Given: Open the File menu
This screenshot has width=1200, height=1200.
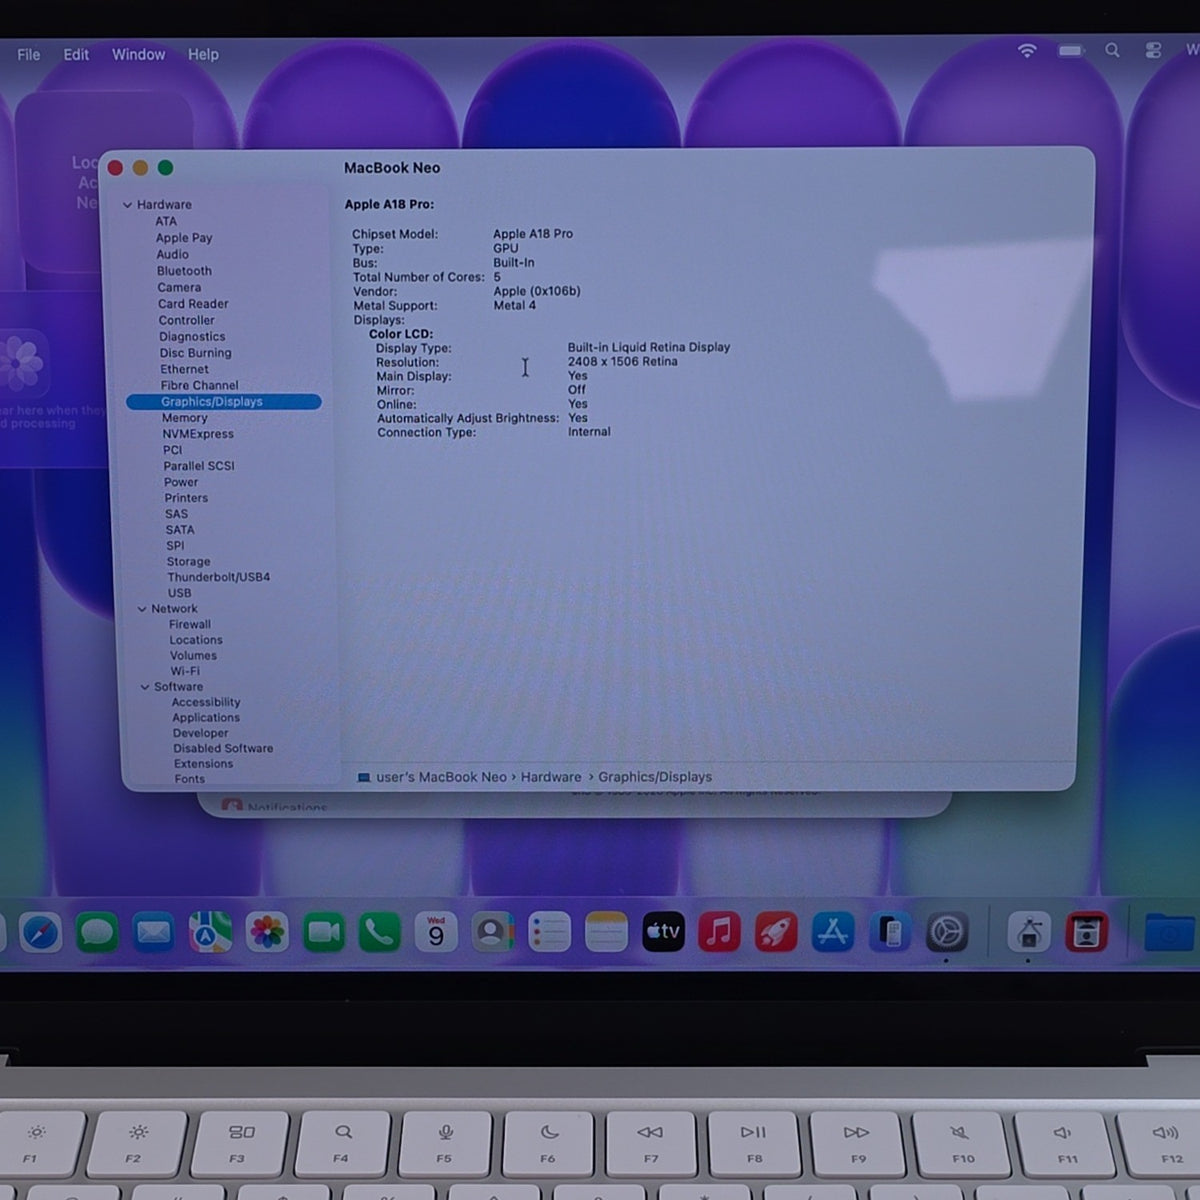Looking at the screenshot, I should click(29, 54).
